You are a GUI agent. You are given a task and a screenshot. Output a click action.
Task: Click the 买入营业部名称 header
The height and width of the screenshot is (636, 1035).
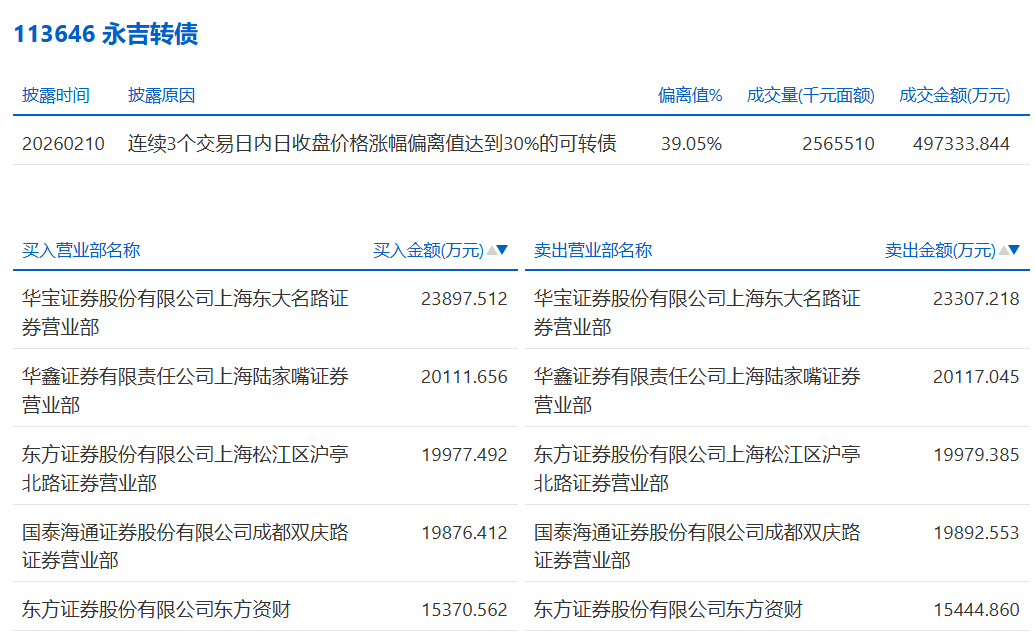click(x=81, y=250)
